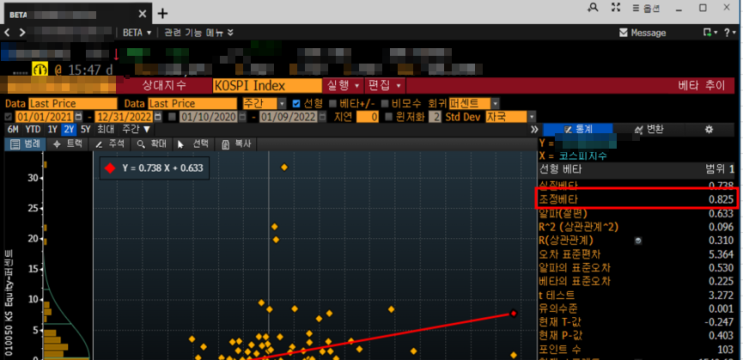Image resolution: width=743 pixels, height=360 pixels.
Task: Activate the 트랙 track crosshair tool
Action: coord(69,144)
